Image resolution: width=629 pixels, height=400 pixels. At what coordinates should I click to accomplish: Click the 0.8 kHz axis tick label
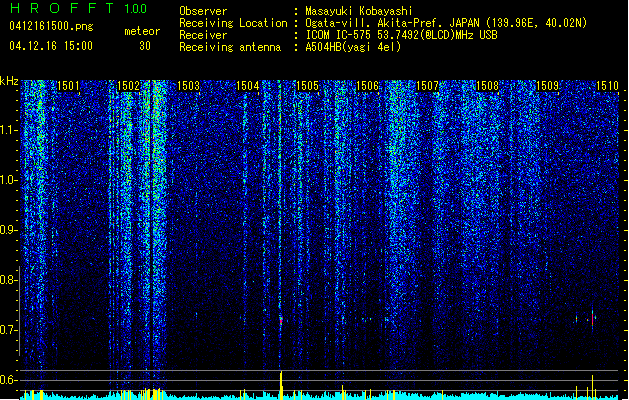click(x=9, y=280)
